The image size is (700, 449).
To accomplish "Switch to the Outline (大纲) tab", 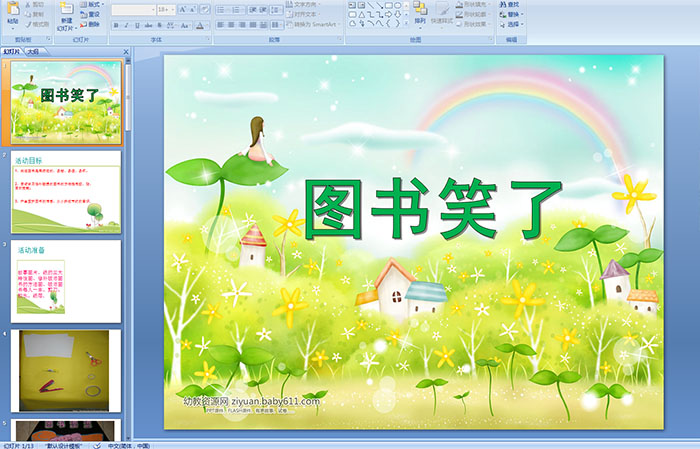I will click(x=34, y=50).
